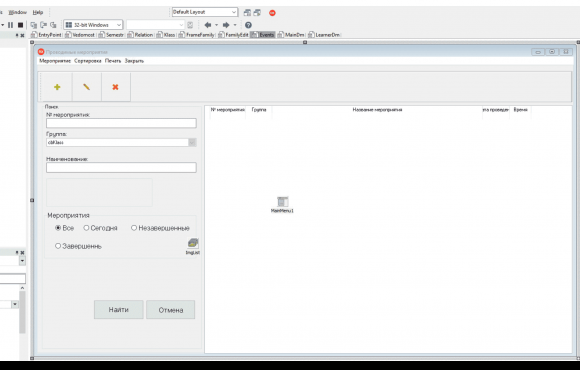Screen dimensions: 580x370
Task: Click the IDE stop square icon
Action: point(21,25)
